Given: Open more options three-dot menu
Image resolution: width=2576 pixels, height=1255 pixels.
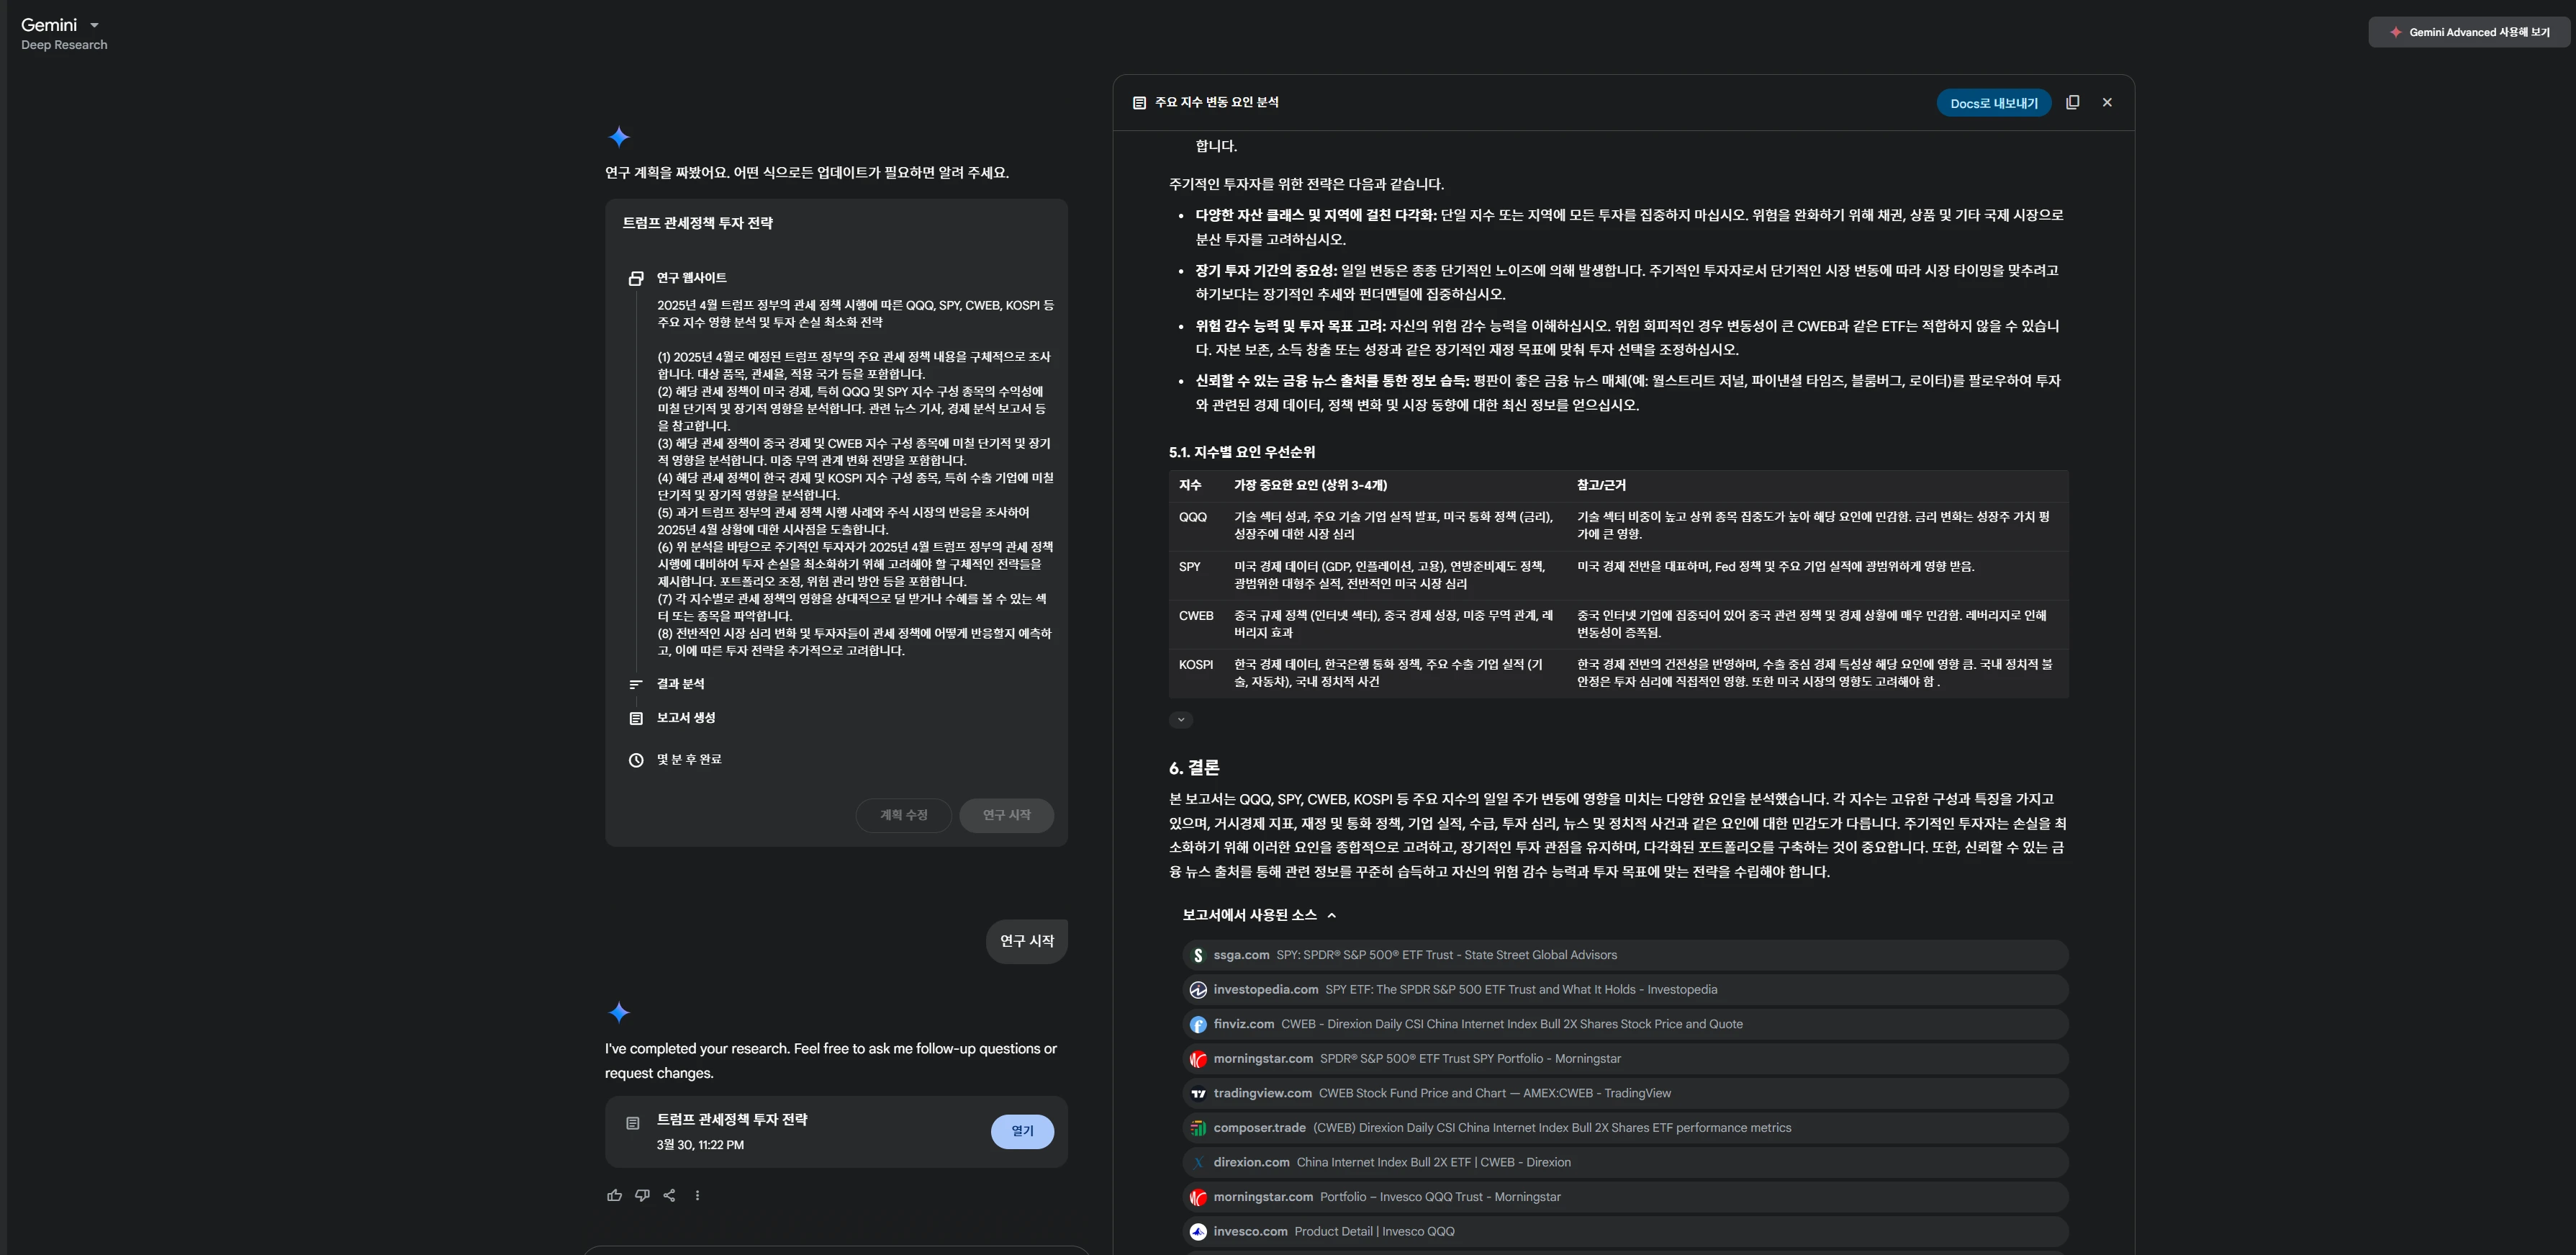Looking at the screenshot, I should [x=697, y=1195].
